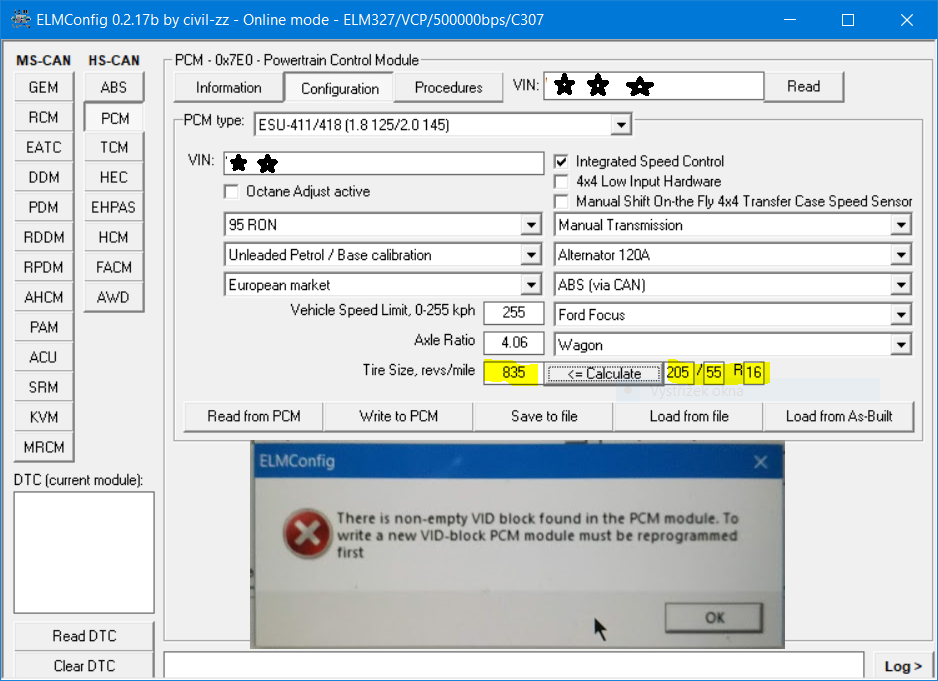Click the Calculate tire size button

point(604,374)
